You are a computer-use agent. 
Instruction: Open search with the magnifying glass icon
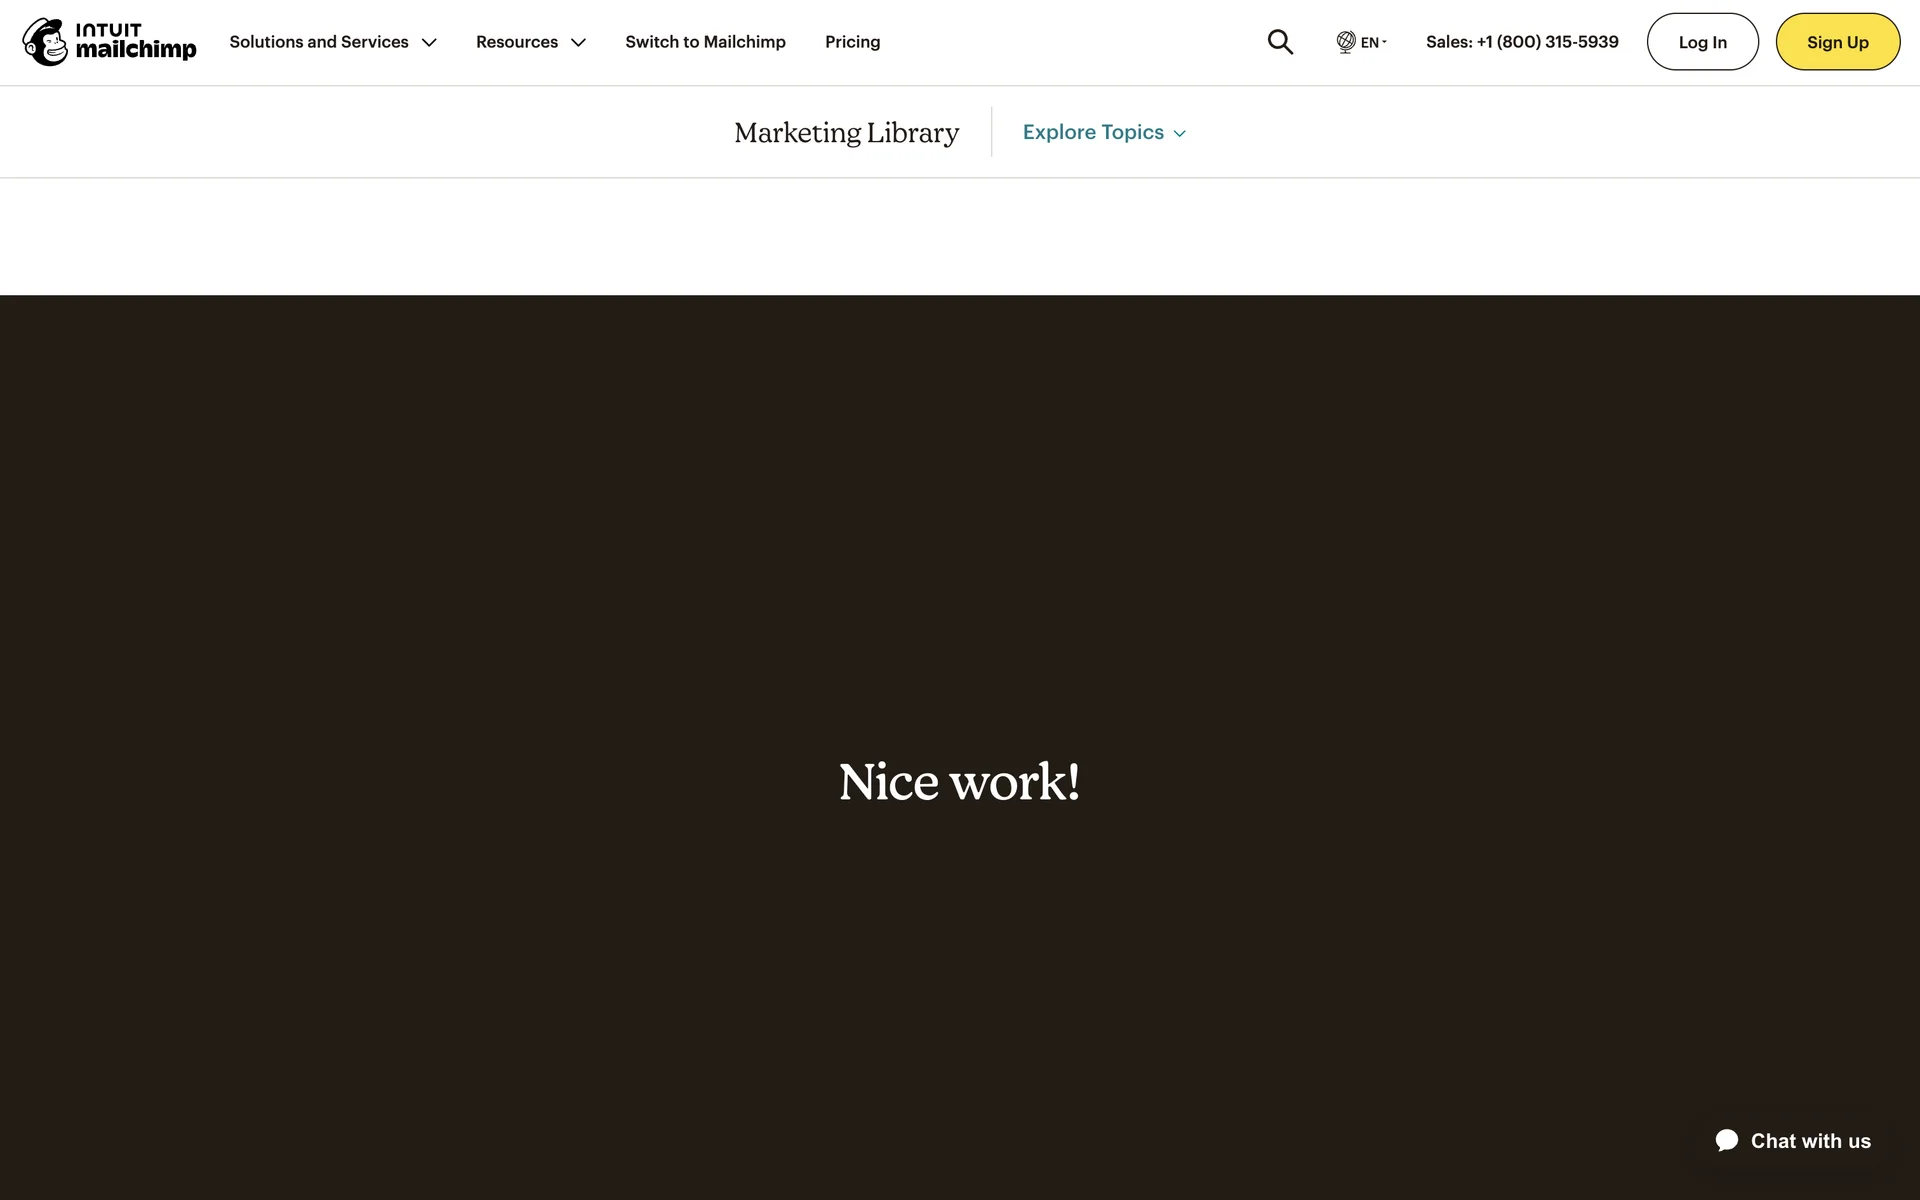[x=1280, y=42]
